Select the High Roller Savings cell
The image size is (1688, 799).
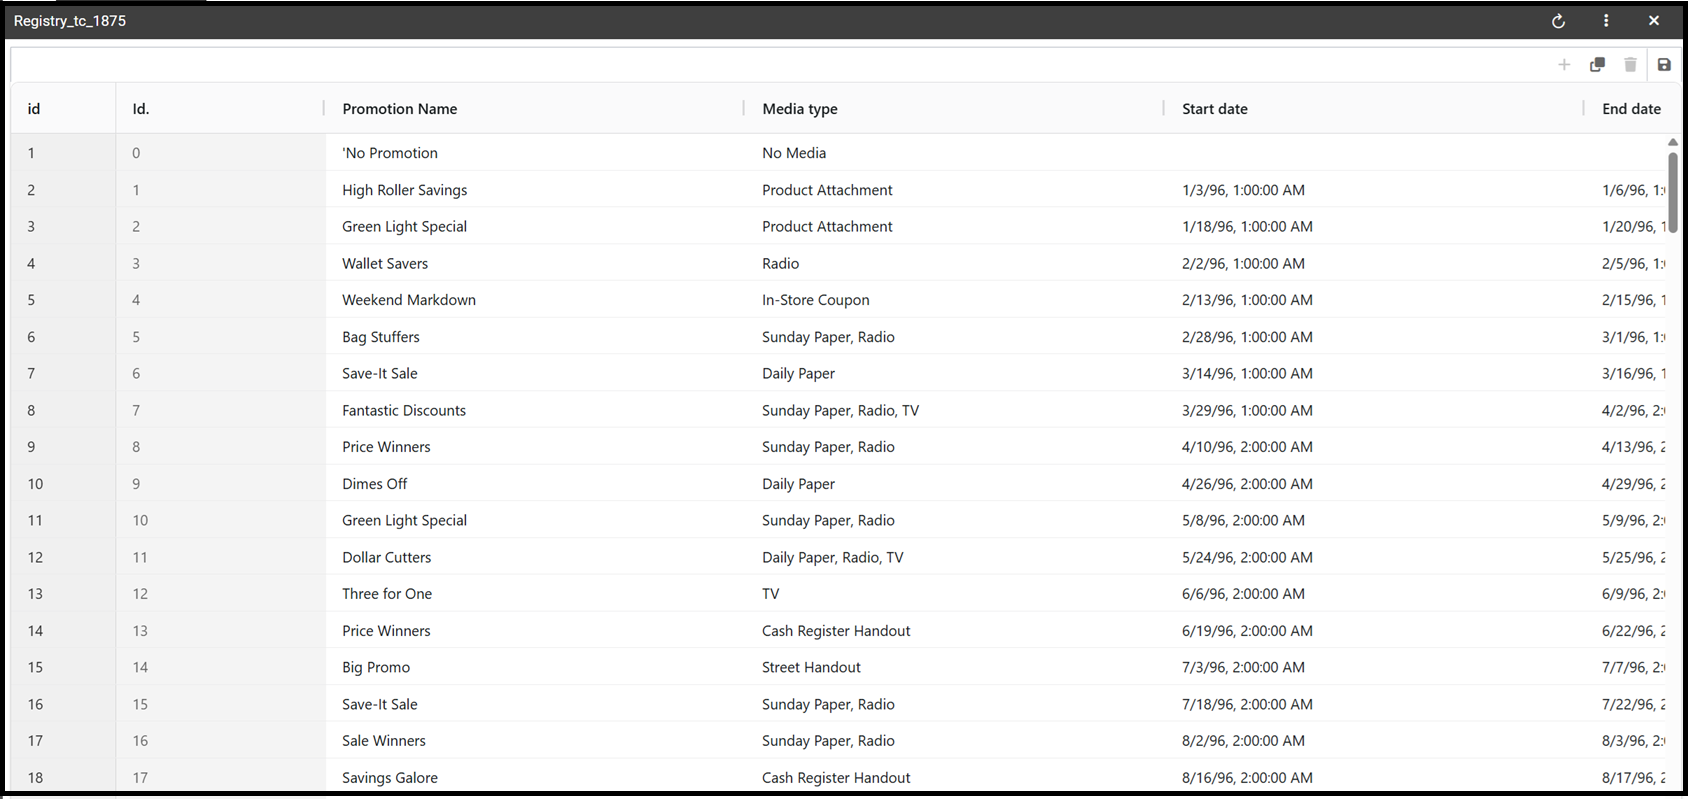[535, 190]
